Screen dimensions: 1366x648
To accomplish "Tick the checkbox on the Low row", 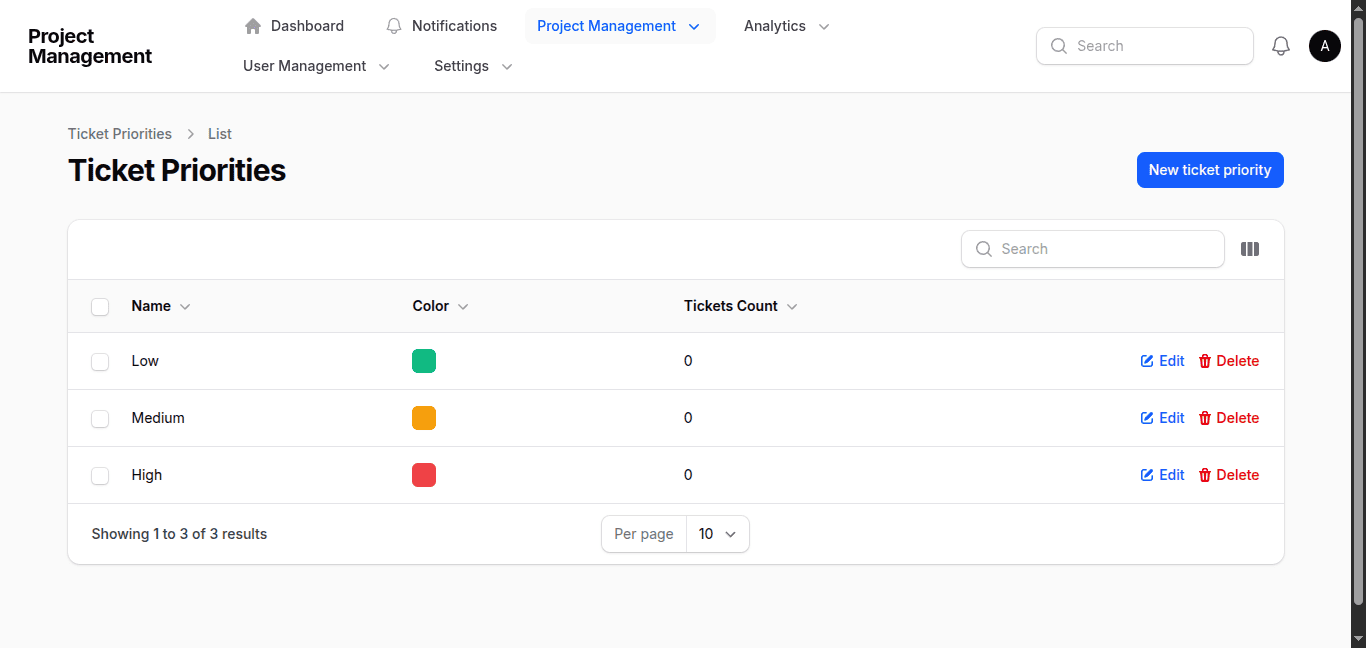I will click(x=100, y=361).
